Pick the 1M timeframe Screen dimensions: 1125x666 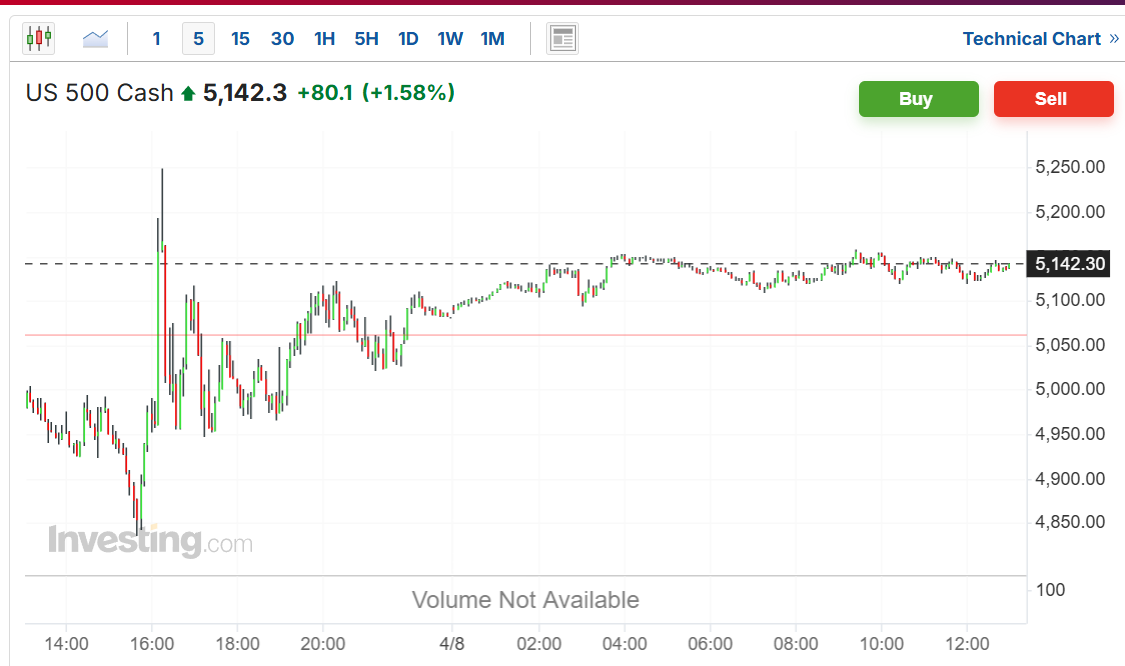click(493, 39)
